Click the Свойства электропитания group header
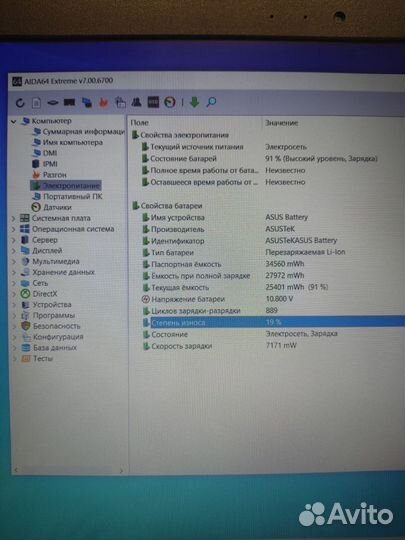Viewport: 405px width, 540px height. pyautogui.click(x=180, y=135)
